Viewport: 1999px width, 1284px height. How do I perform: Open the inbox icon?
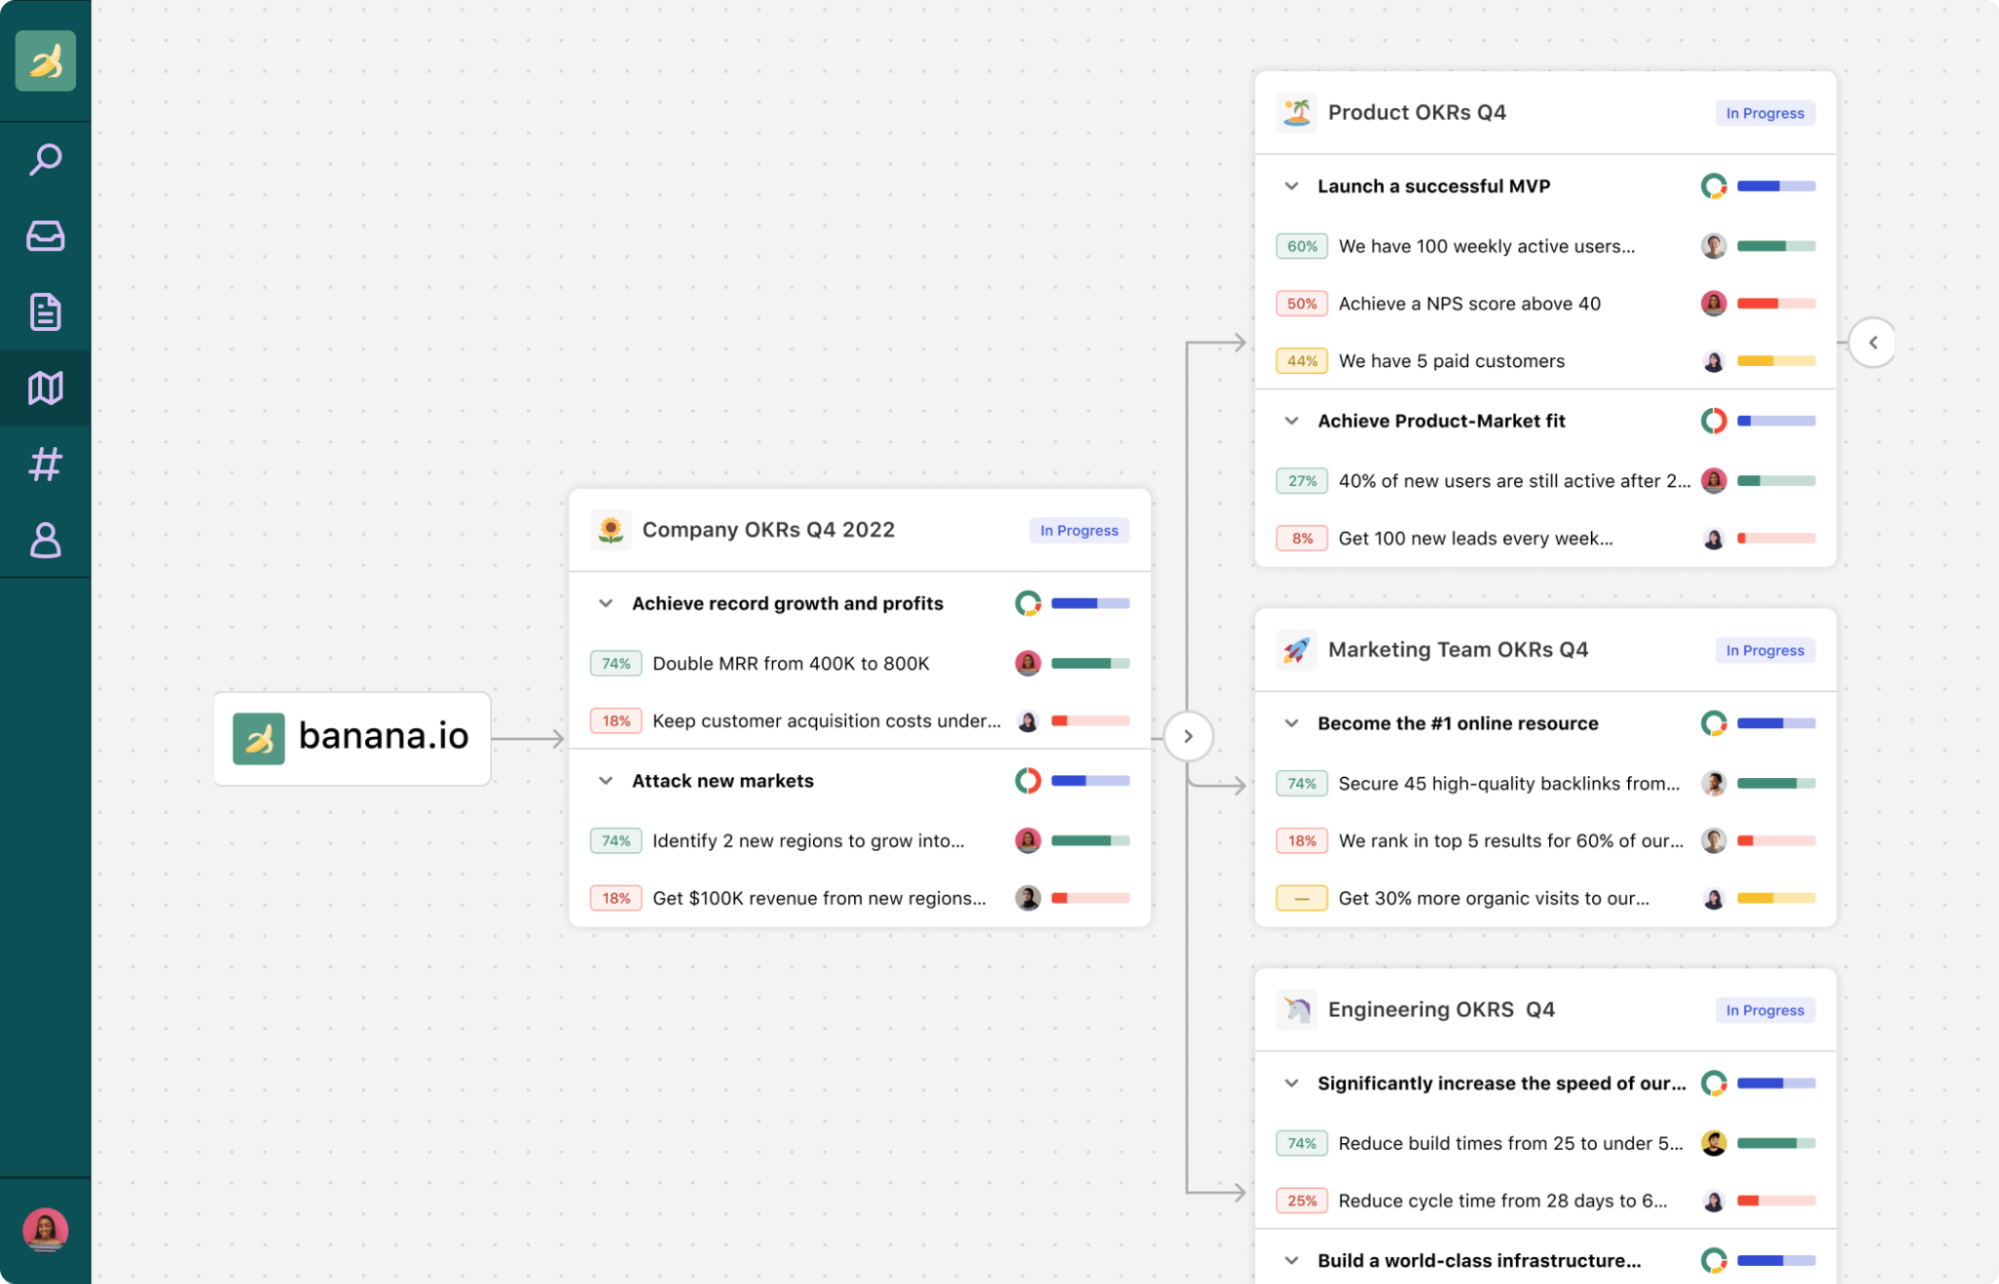[x=45, y=236]
